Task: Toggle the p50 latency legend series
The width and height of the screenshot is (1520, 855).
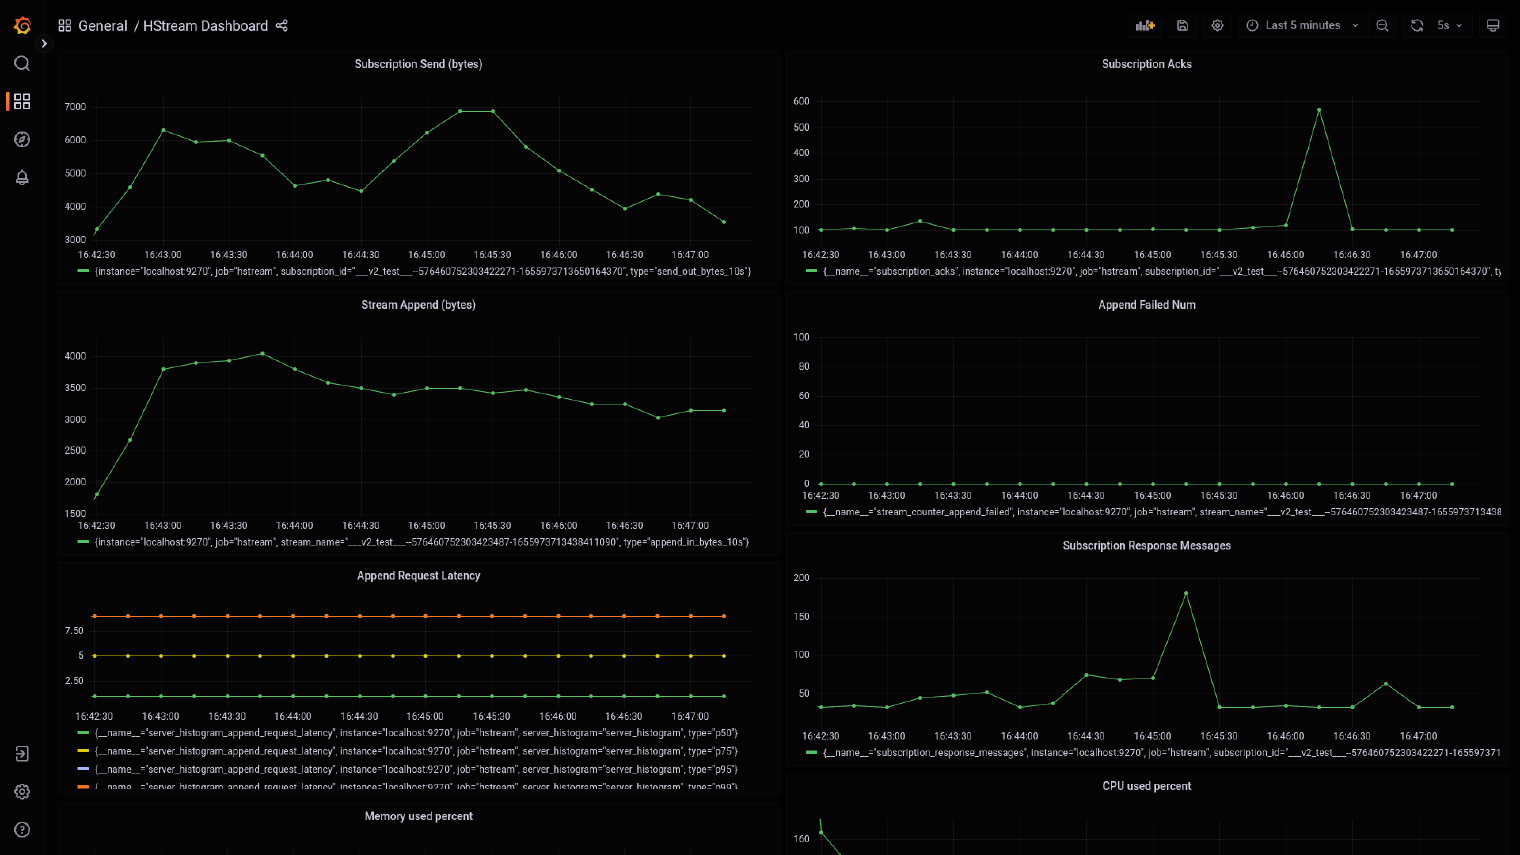Action: pyautogui.click(x=416, y=733)
